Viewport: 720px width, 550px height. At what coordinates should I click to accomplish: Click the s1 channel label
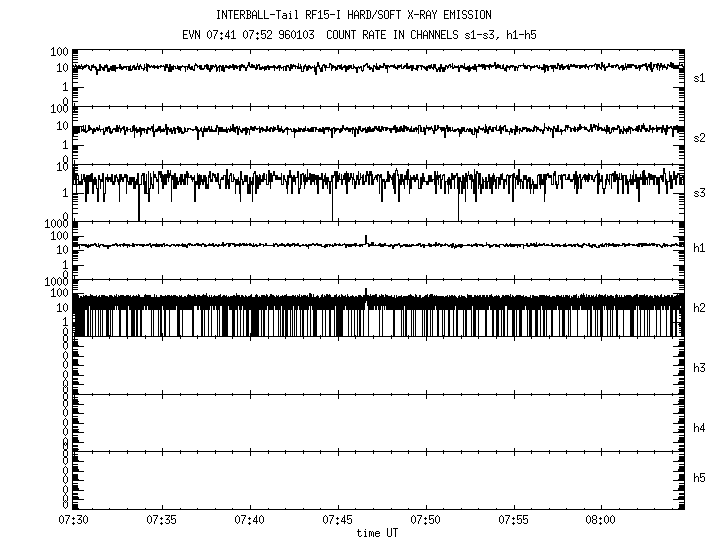point(699,77)
